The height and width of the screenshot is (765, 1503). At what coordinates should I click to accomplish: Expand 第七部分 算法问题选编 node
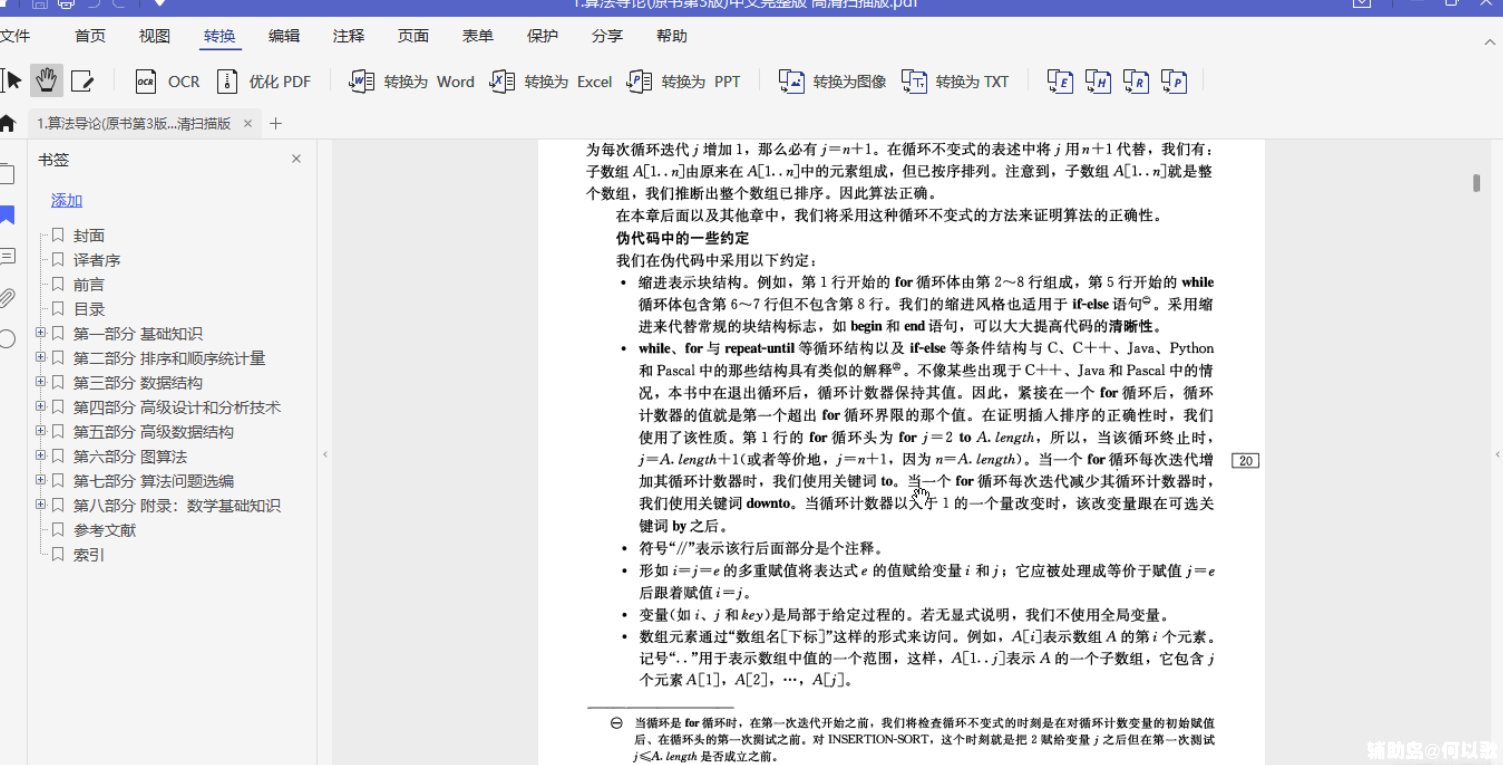(40, 480)
